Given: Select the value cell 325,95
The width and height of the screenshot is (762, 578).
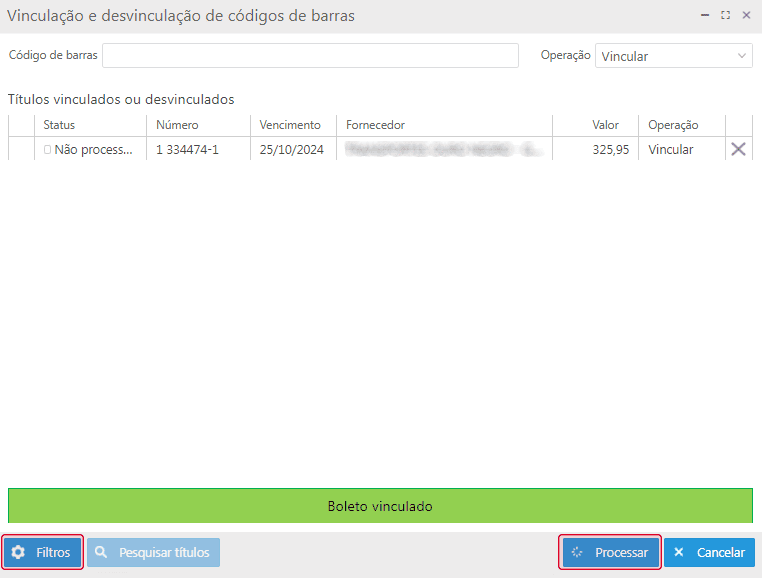Looking at the screenshot, I should pos(610,150).
